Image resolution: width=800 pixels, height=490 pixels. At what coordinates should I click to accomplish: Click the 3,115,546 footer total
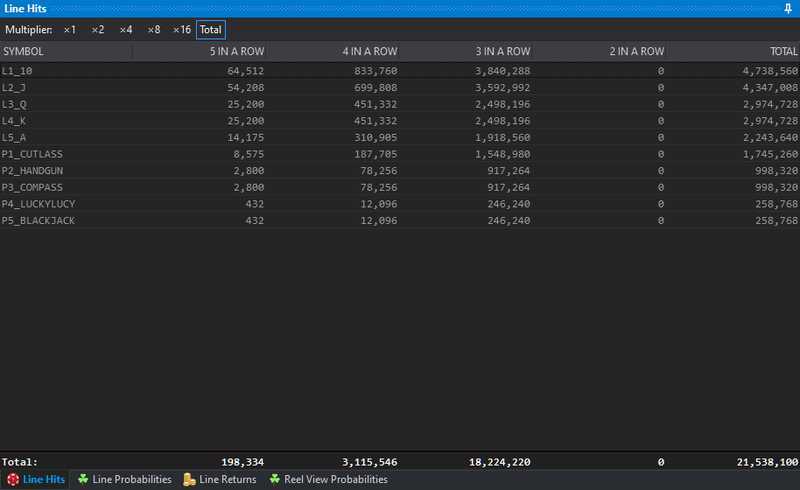point(369,462)
